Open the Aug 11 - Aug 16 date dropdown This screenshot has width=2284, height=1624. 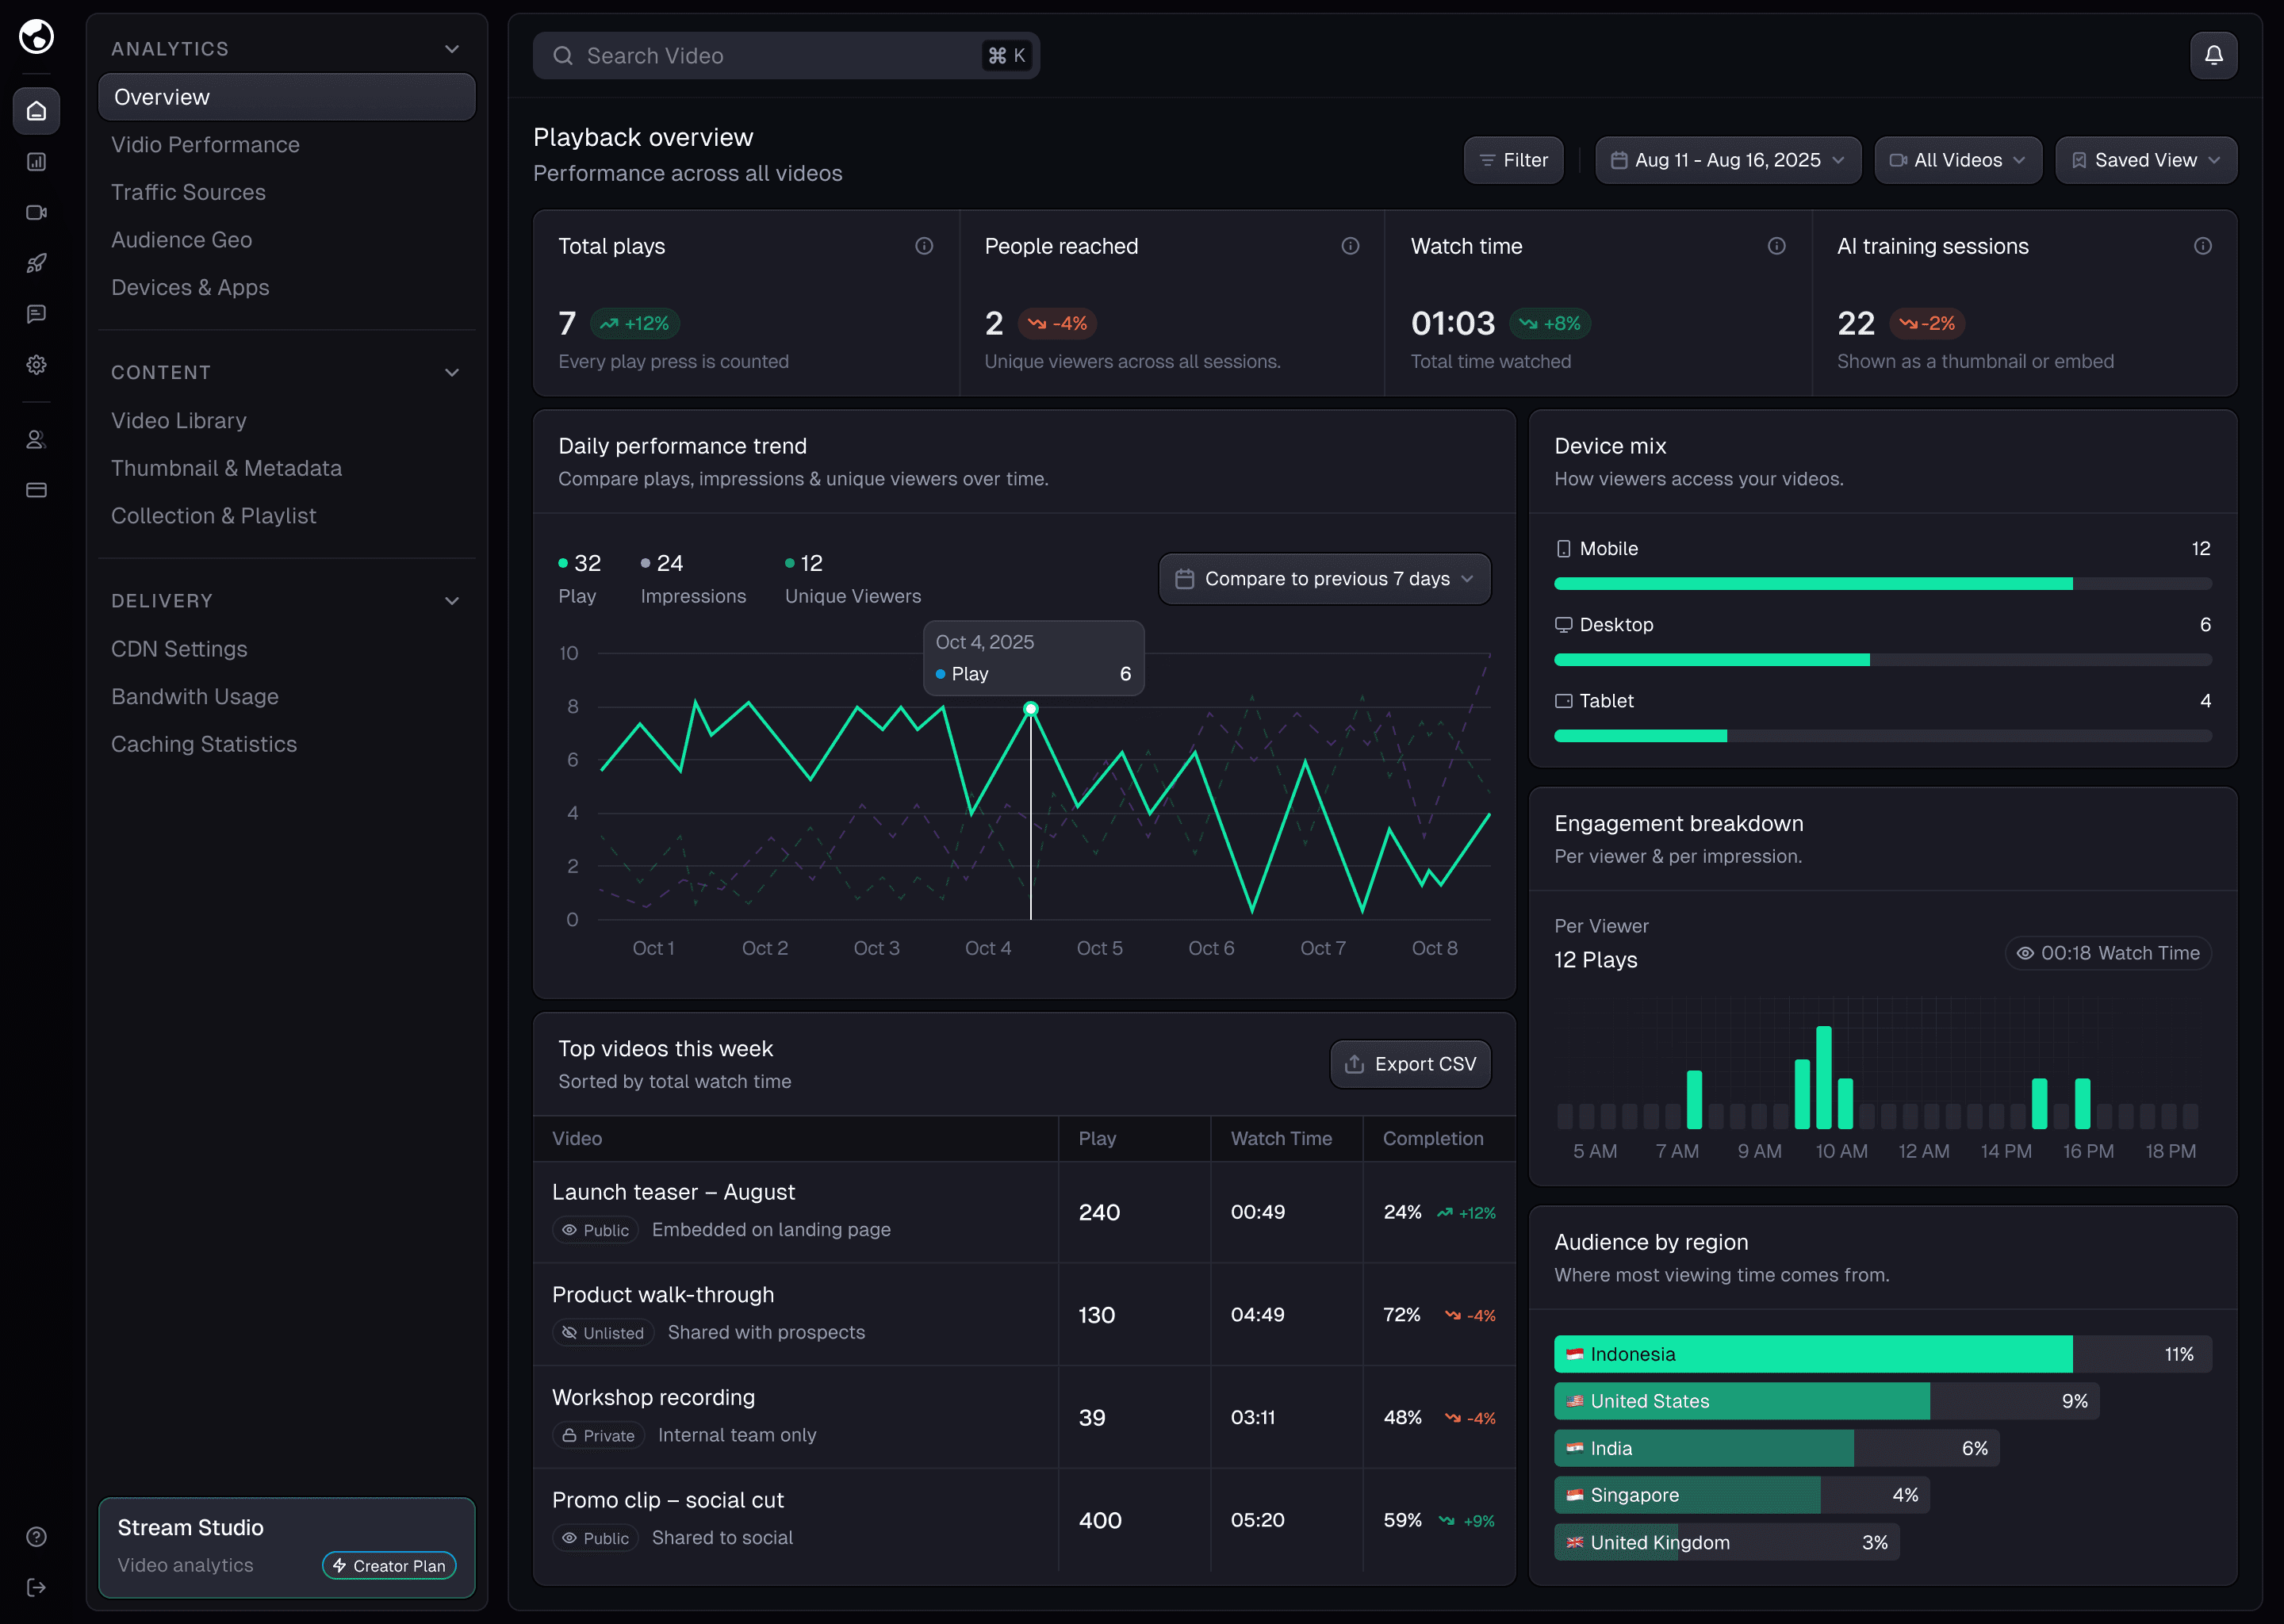(1727, 160)
